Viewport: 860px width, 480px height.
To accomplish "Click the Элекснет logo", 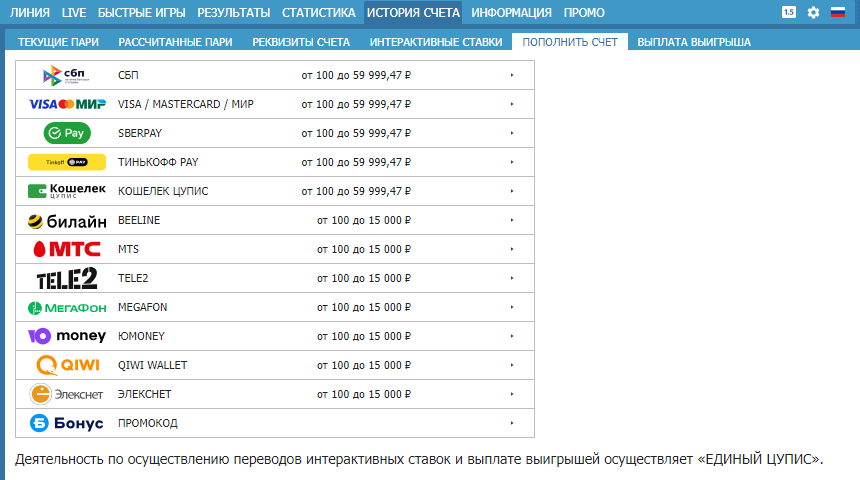I will (66, 394).
